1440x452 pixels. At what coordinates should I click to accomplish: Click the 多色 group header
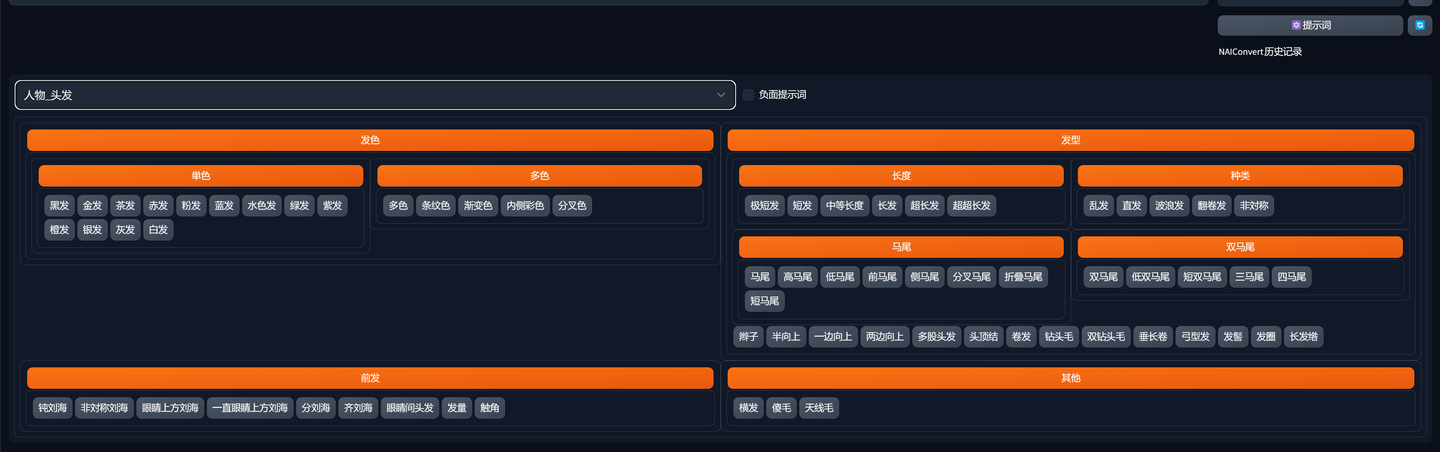click(x=540, y=176)
